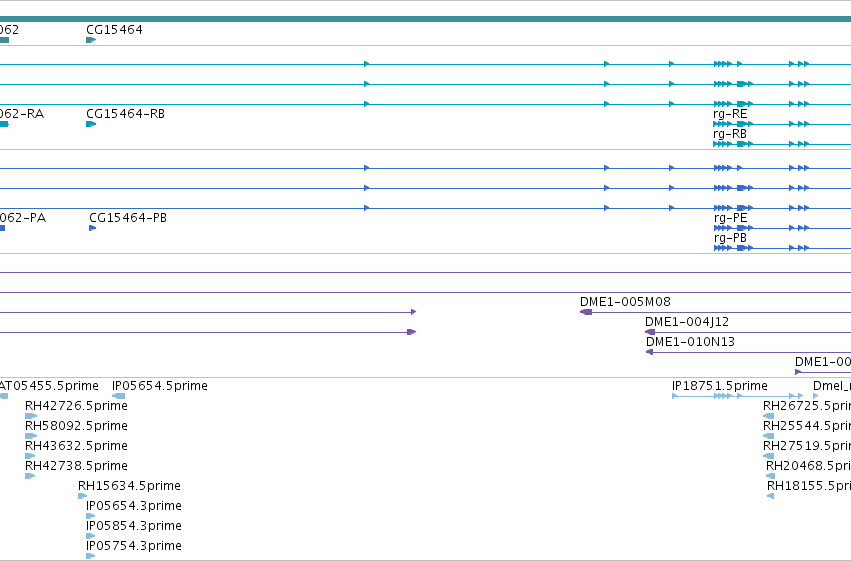Click the blue arrow glyph under CG15464-PB
Viewport: 851px width, 561px height.
click(x=93, y=228)
